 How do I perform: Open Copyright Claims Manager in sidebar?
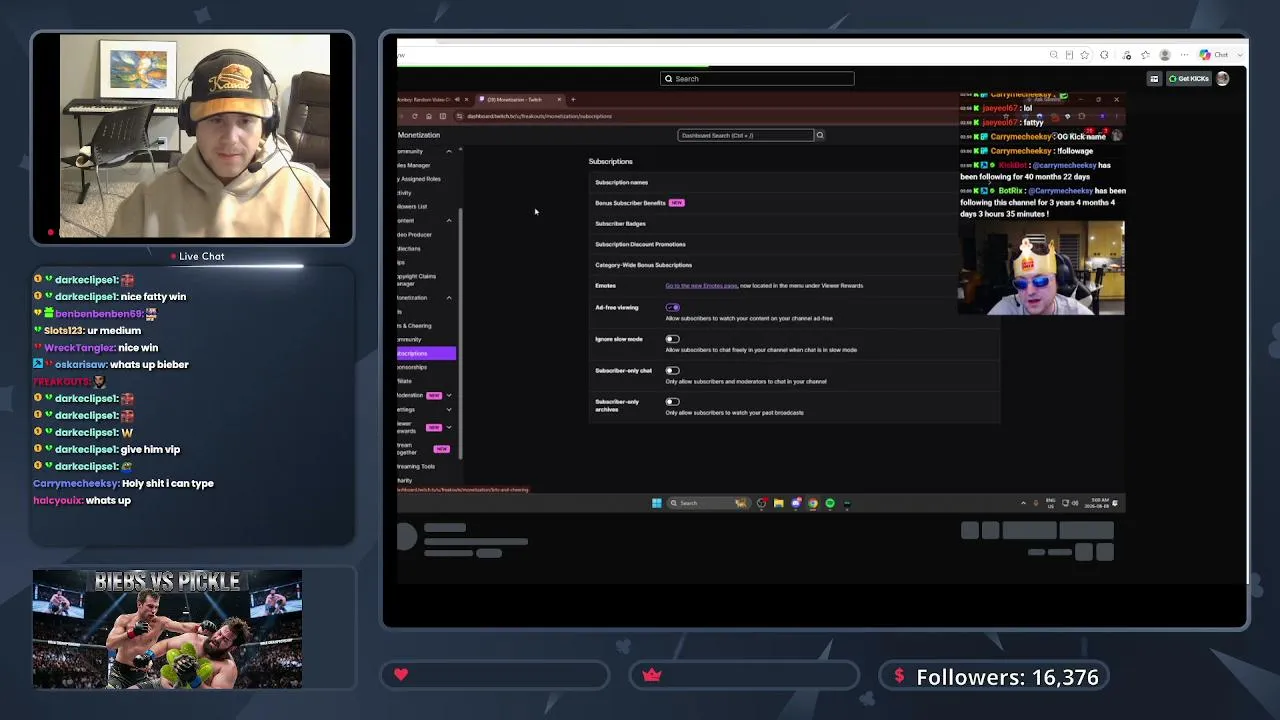coord(418,280)
